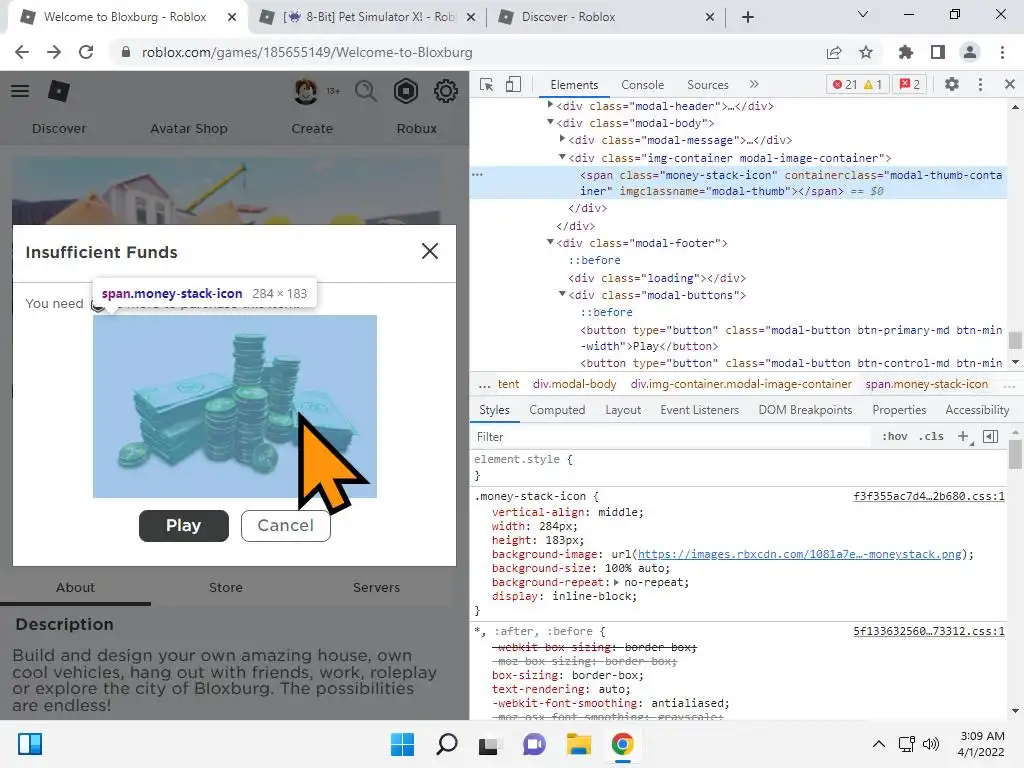Click the Play button in modal
The image size is (1024, 768).
point(184,526)
